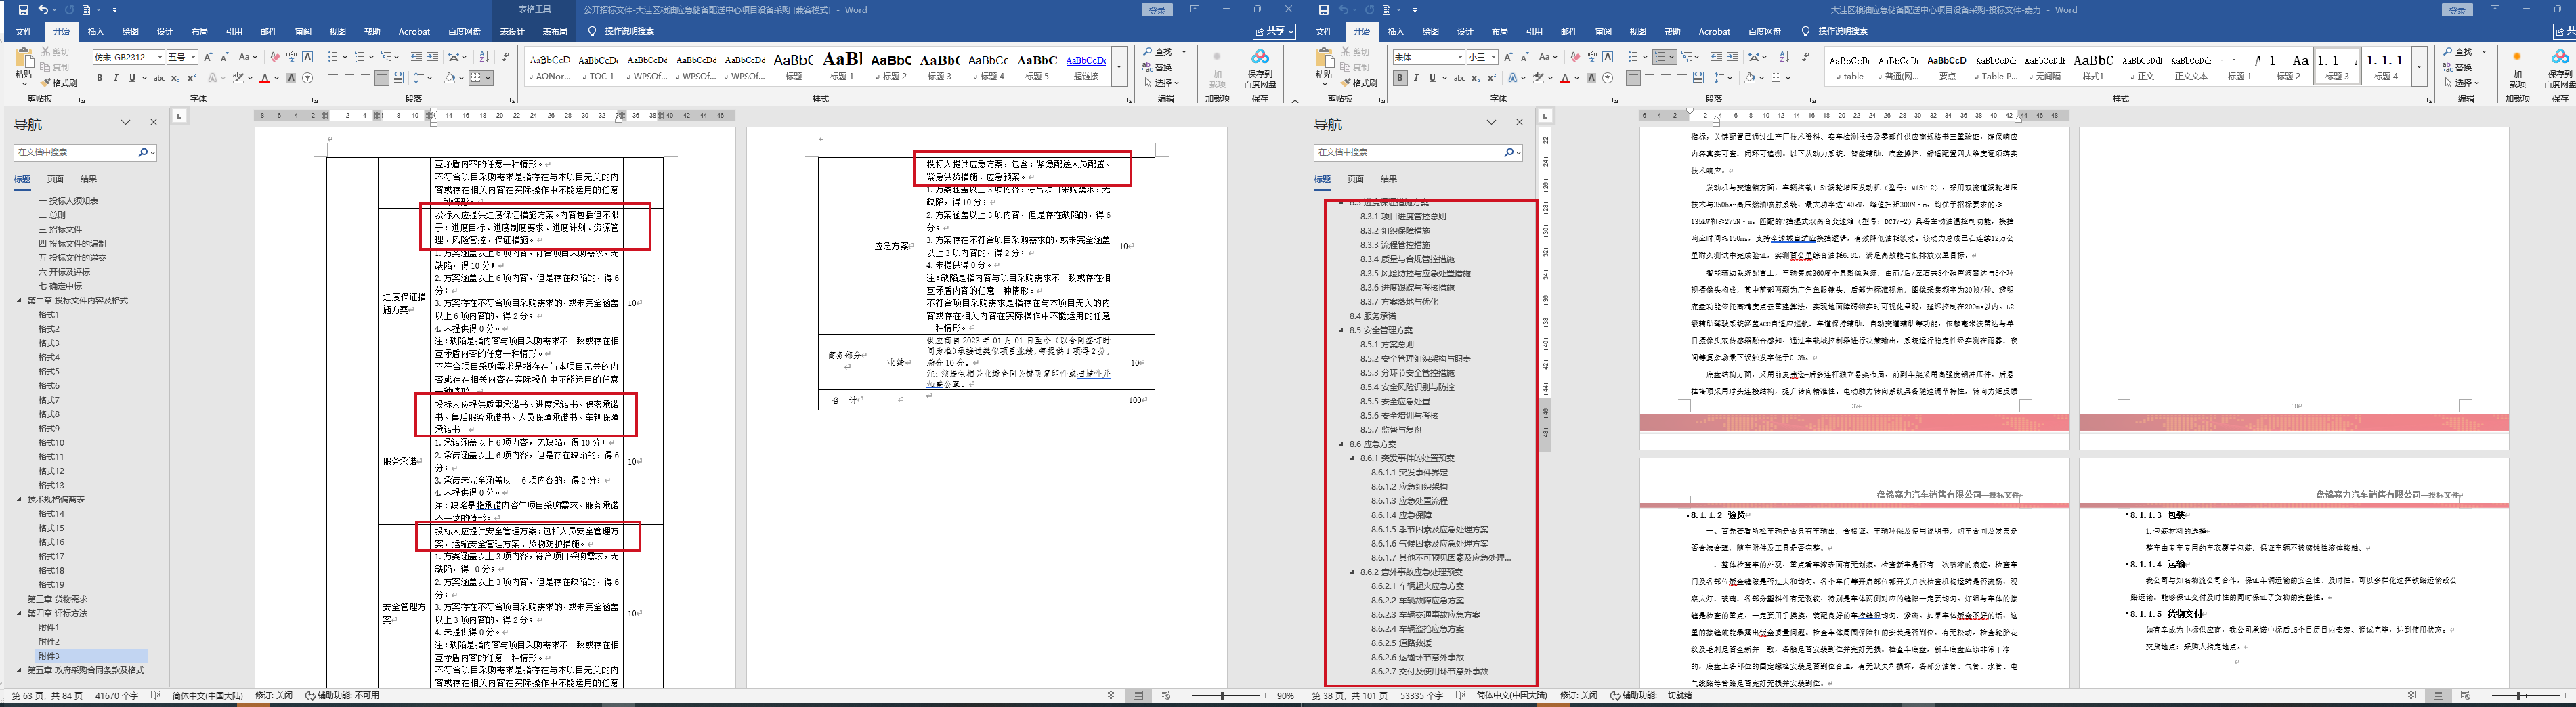2576x707 pixels.
Task: Apply 标题 1 style in the left Word window
Action: (x=842, y=66)
